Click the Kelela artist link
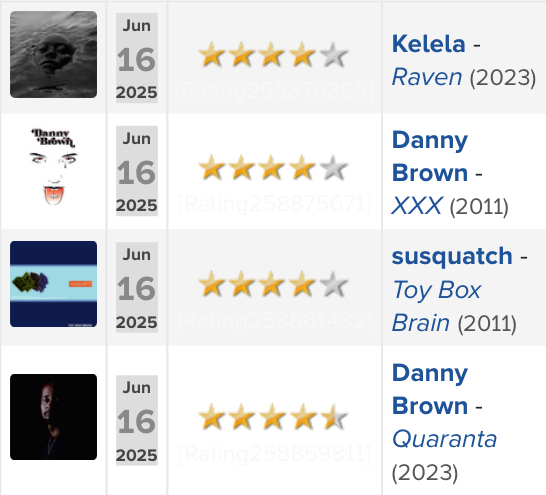Image resolution: width=546 pixels, height=495 pixels. pos(428,44)
